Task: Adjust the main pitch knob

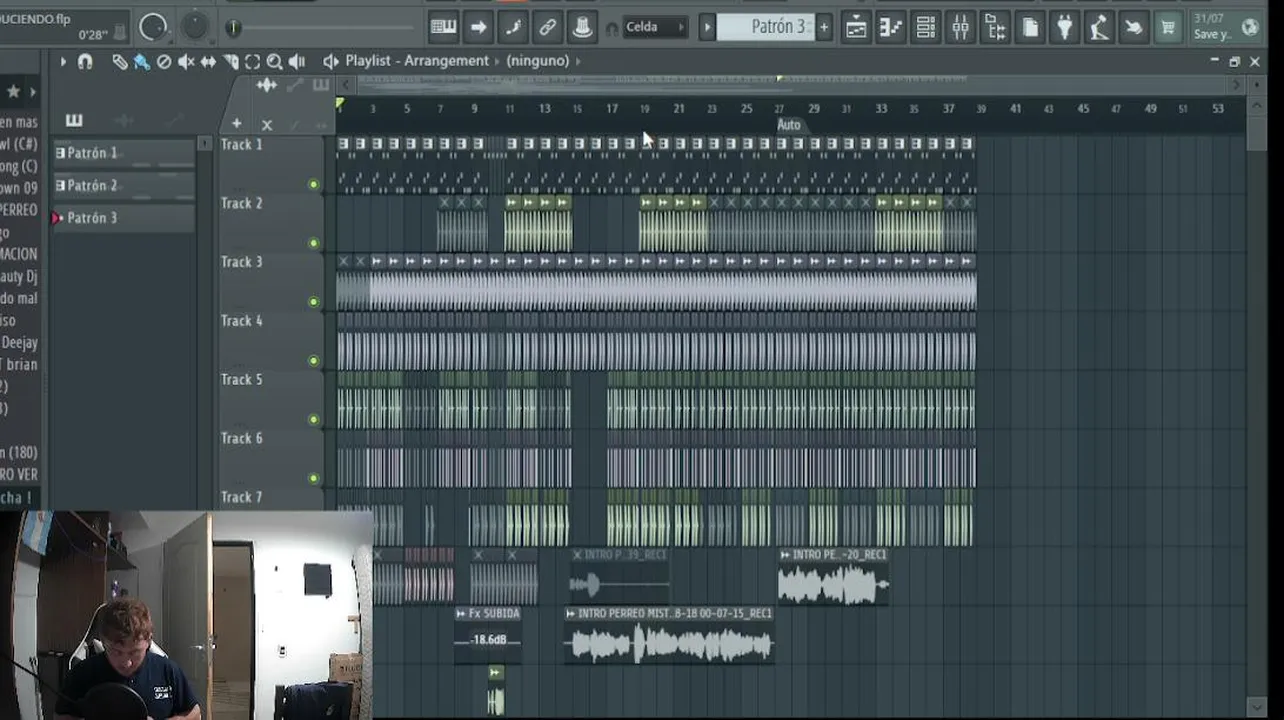Action: click(x=195, y=26)
